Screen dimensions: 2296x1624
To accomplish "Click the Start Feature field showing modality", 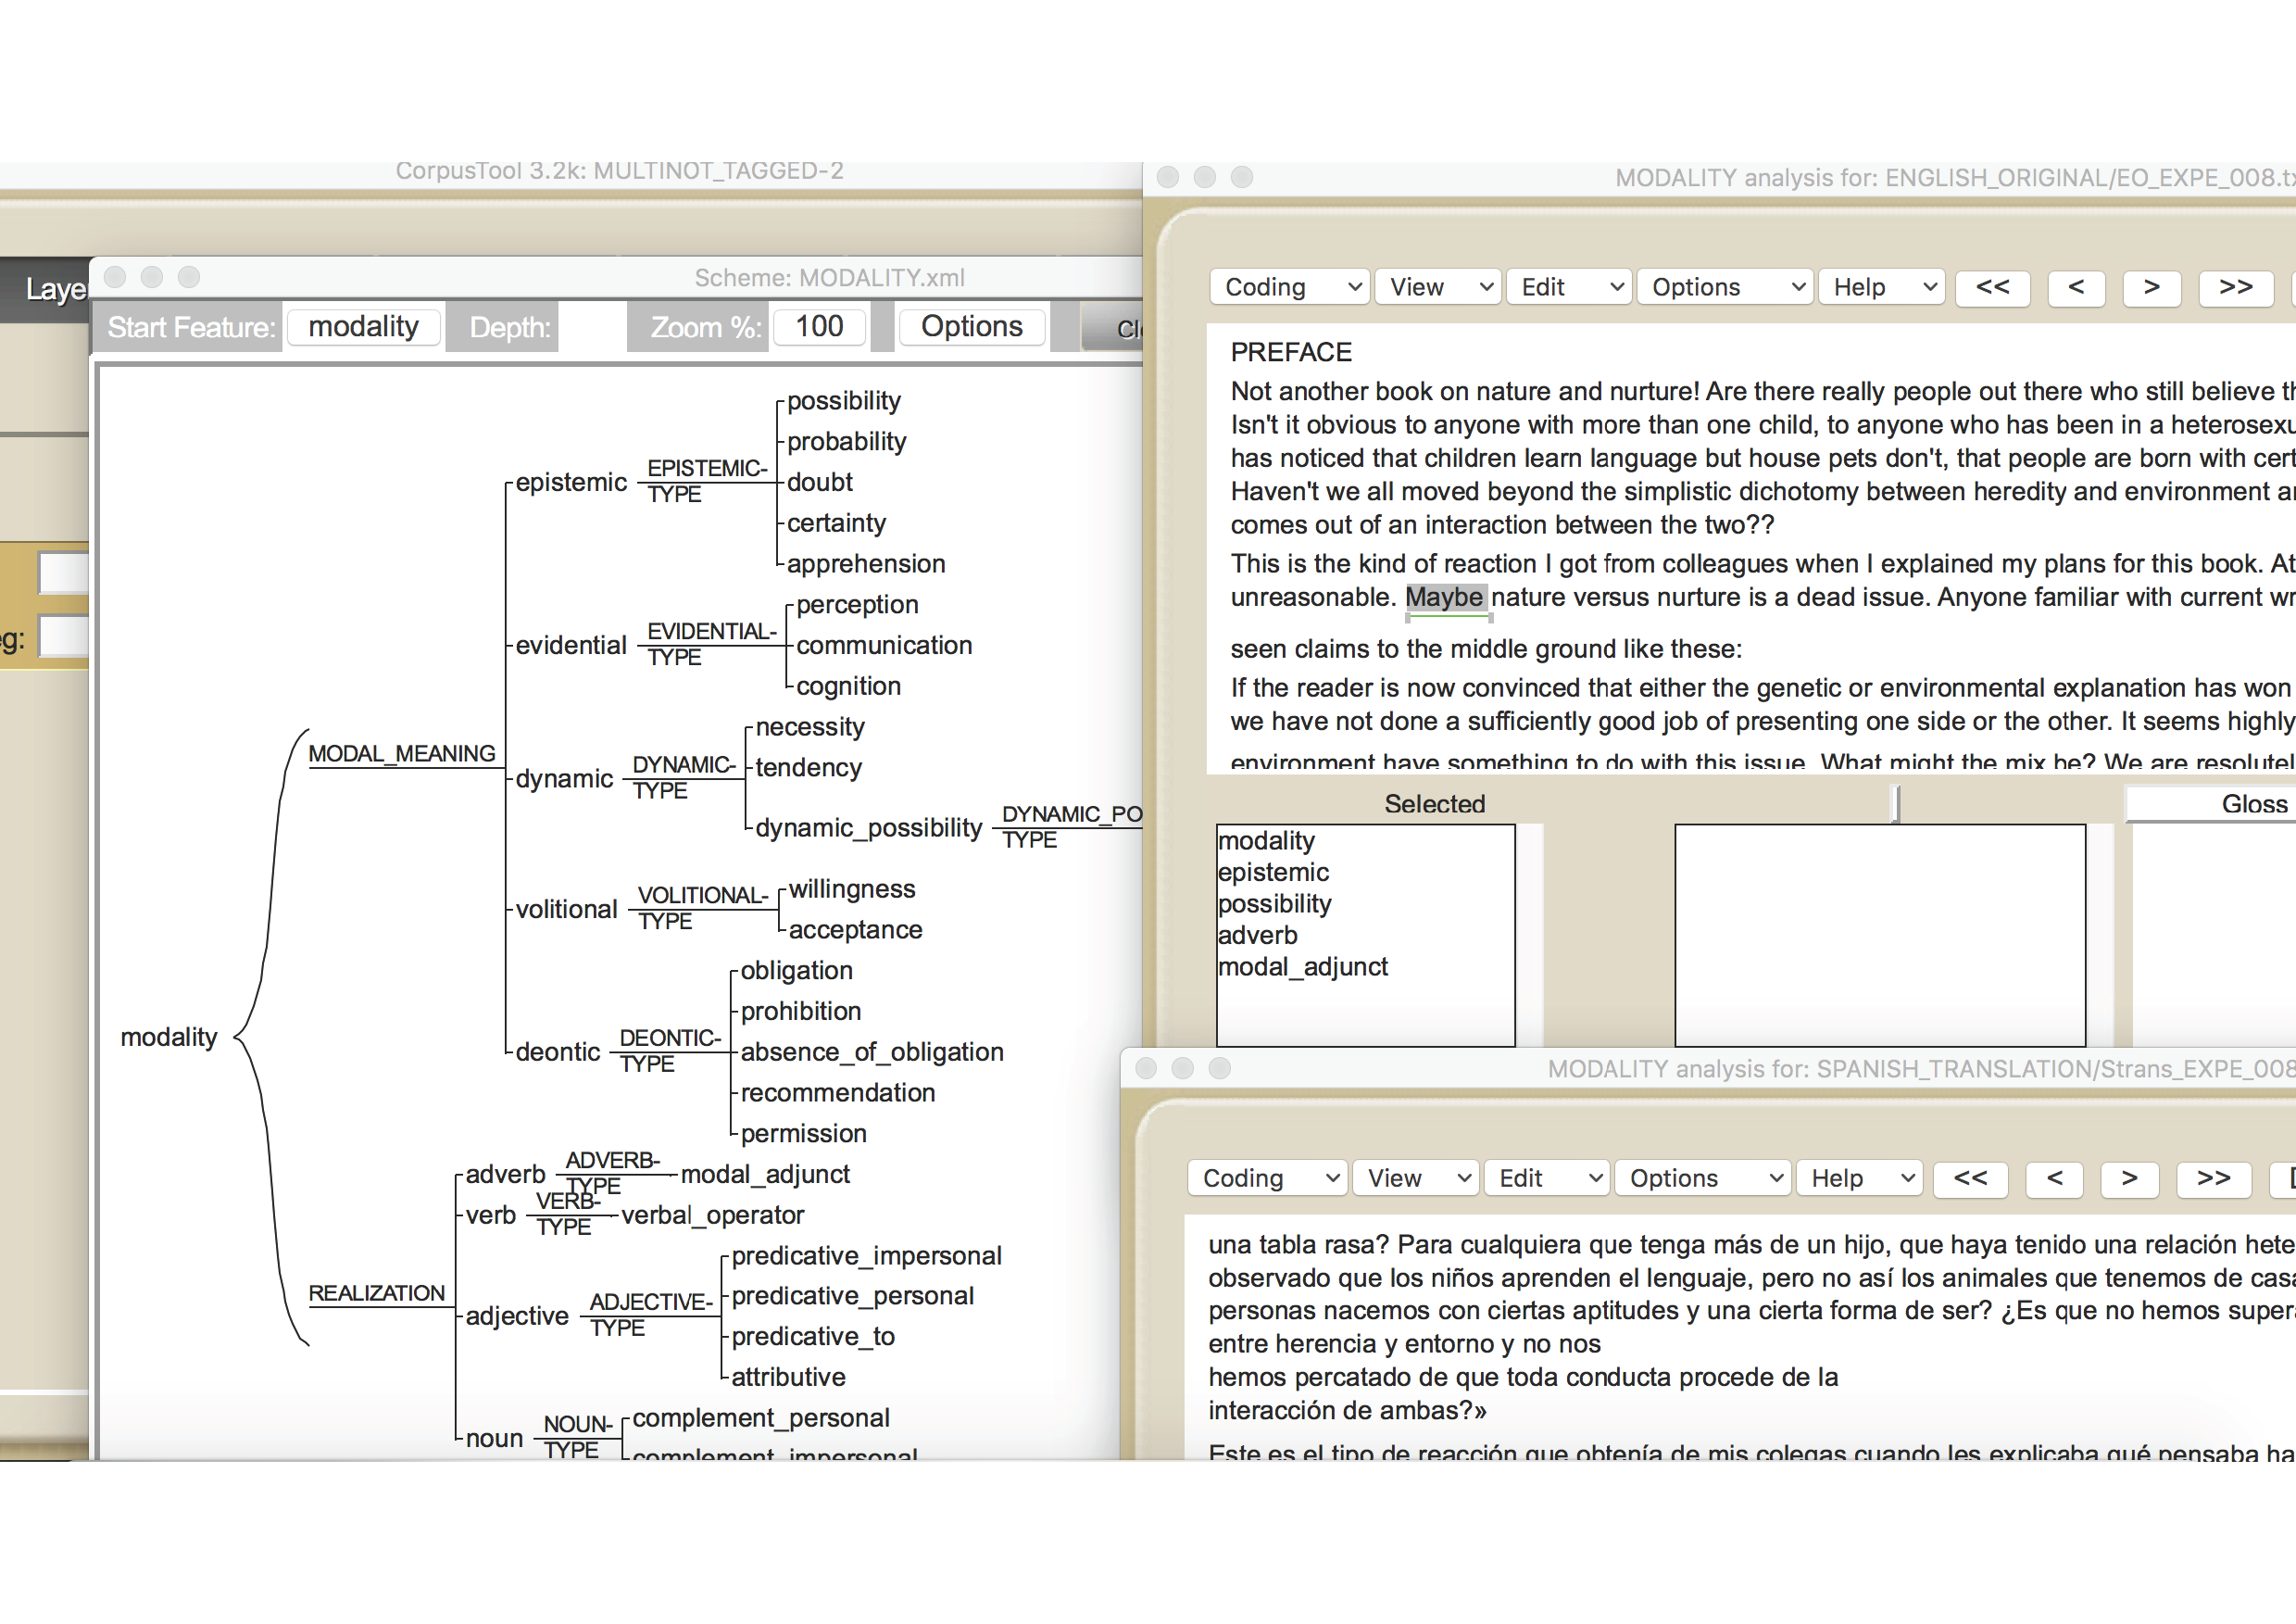I will [x=363, y=327].
